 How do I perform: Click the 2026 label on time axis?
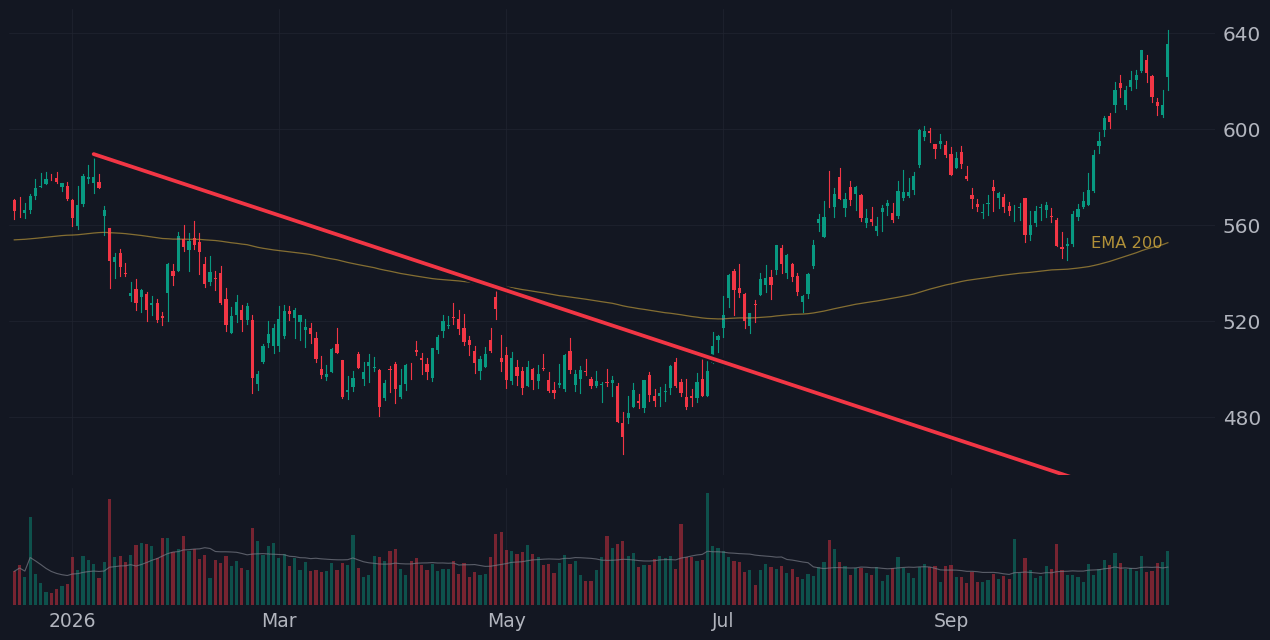[x=72, y=621]
